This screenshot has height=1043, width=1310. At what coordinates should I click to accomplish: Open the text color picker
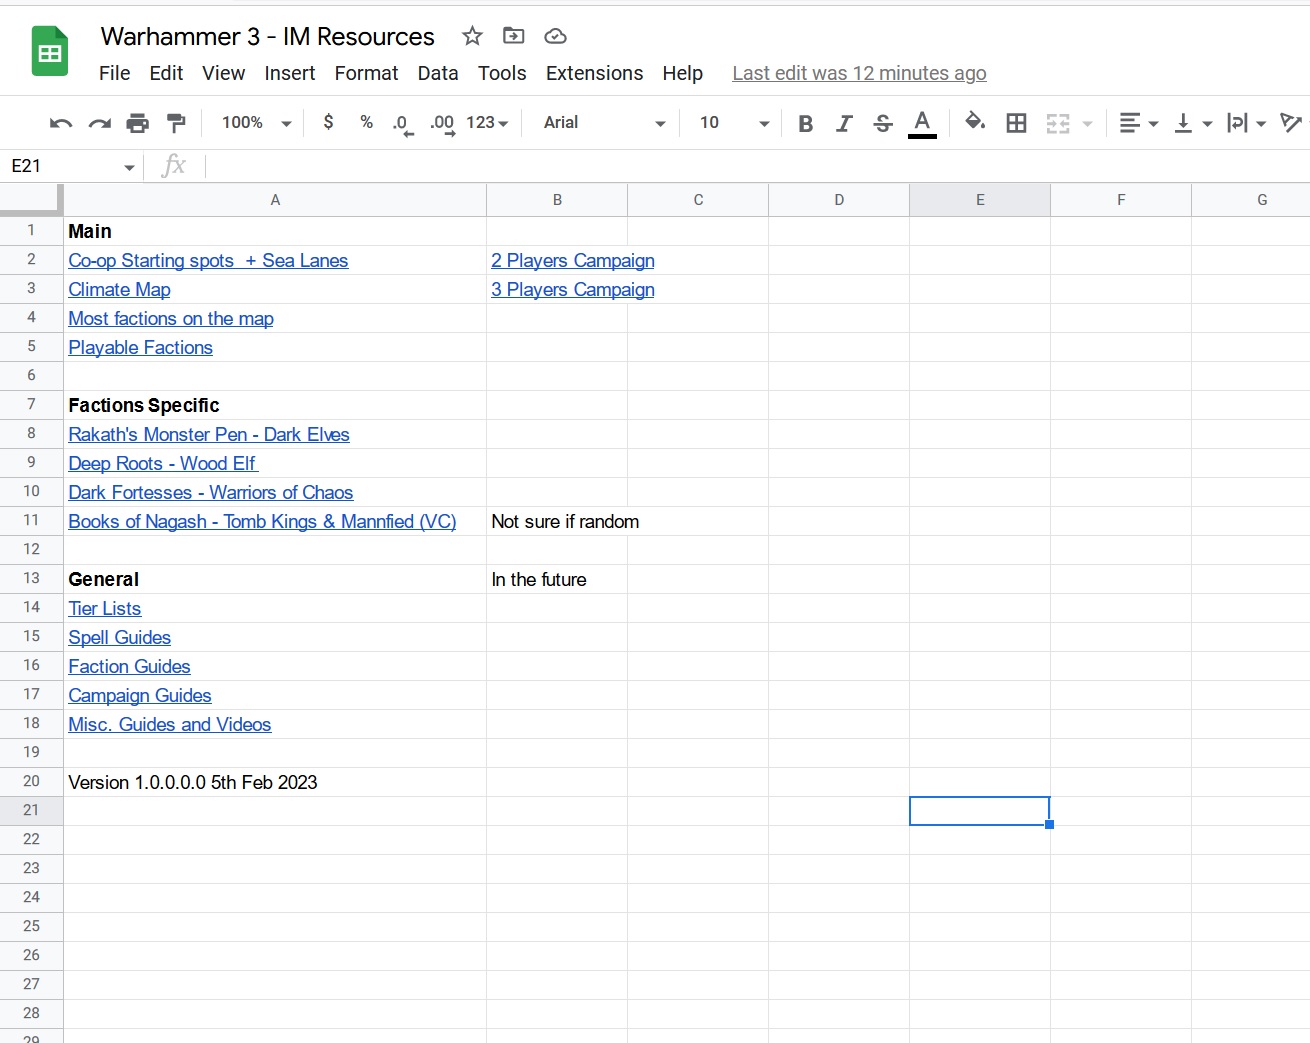tap(922, 123)
